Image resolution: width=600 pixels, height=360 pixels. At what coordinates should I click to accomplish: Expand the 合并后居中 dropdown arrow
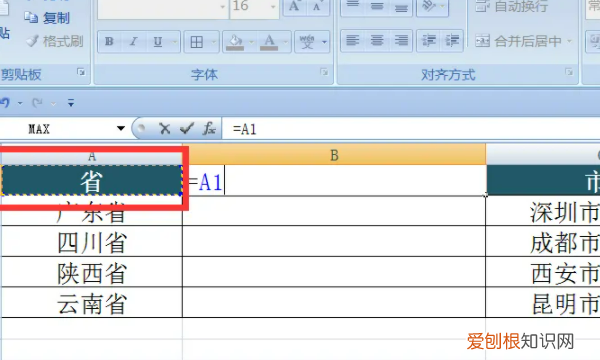click(x=569, y=41)
